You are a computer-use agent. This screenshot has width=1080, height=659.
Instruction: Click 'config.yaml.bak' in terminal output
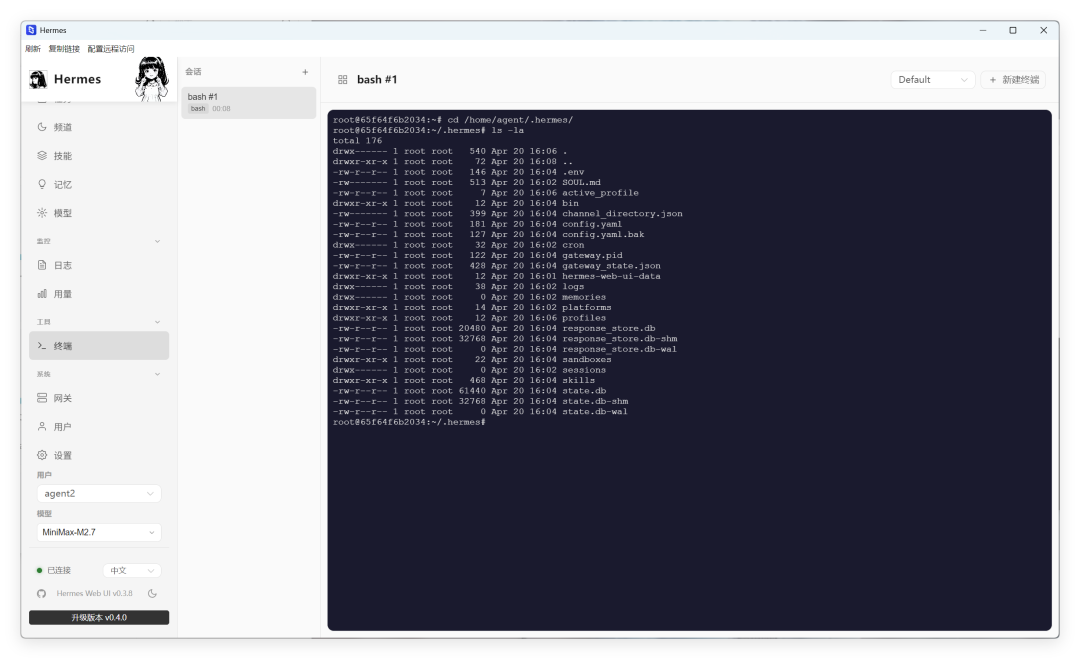click(x=603, y=235)
